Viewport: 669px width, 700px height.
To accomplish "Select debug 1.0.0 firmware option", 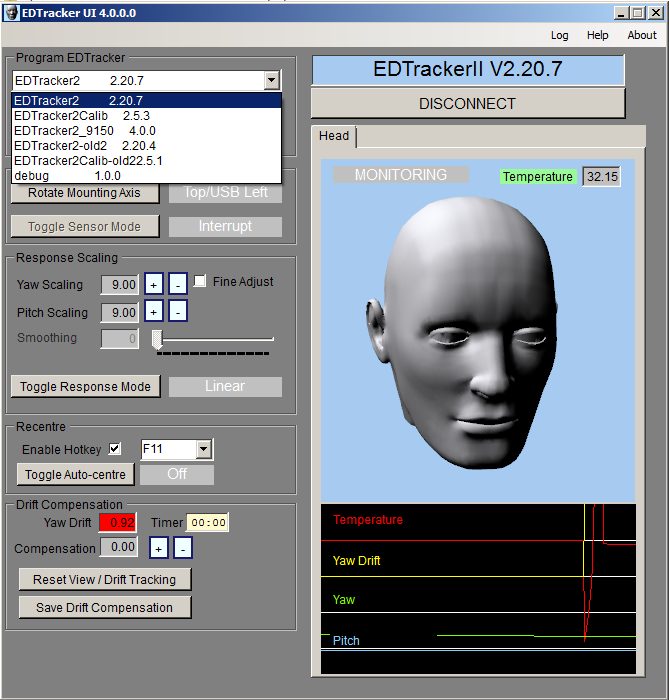I will tap(146, 175).
